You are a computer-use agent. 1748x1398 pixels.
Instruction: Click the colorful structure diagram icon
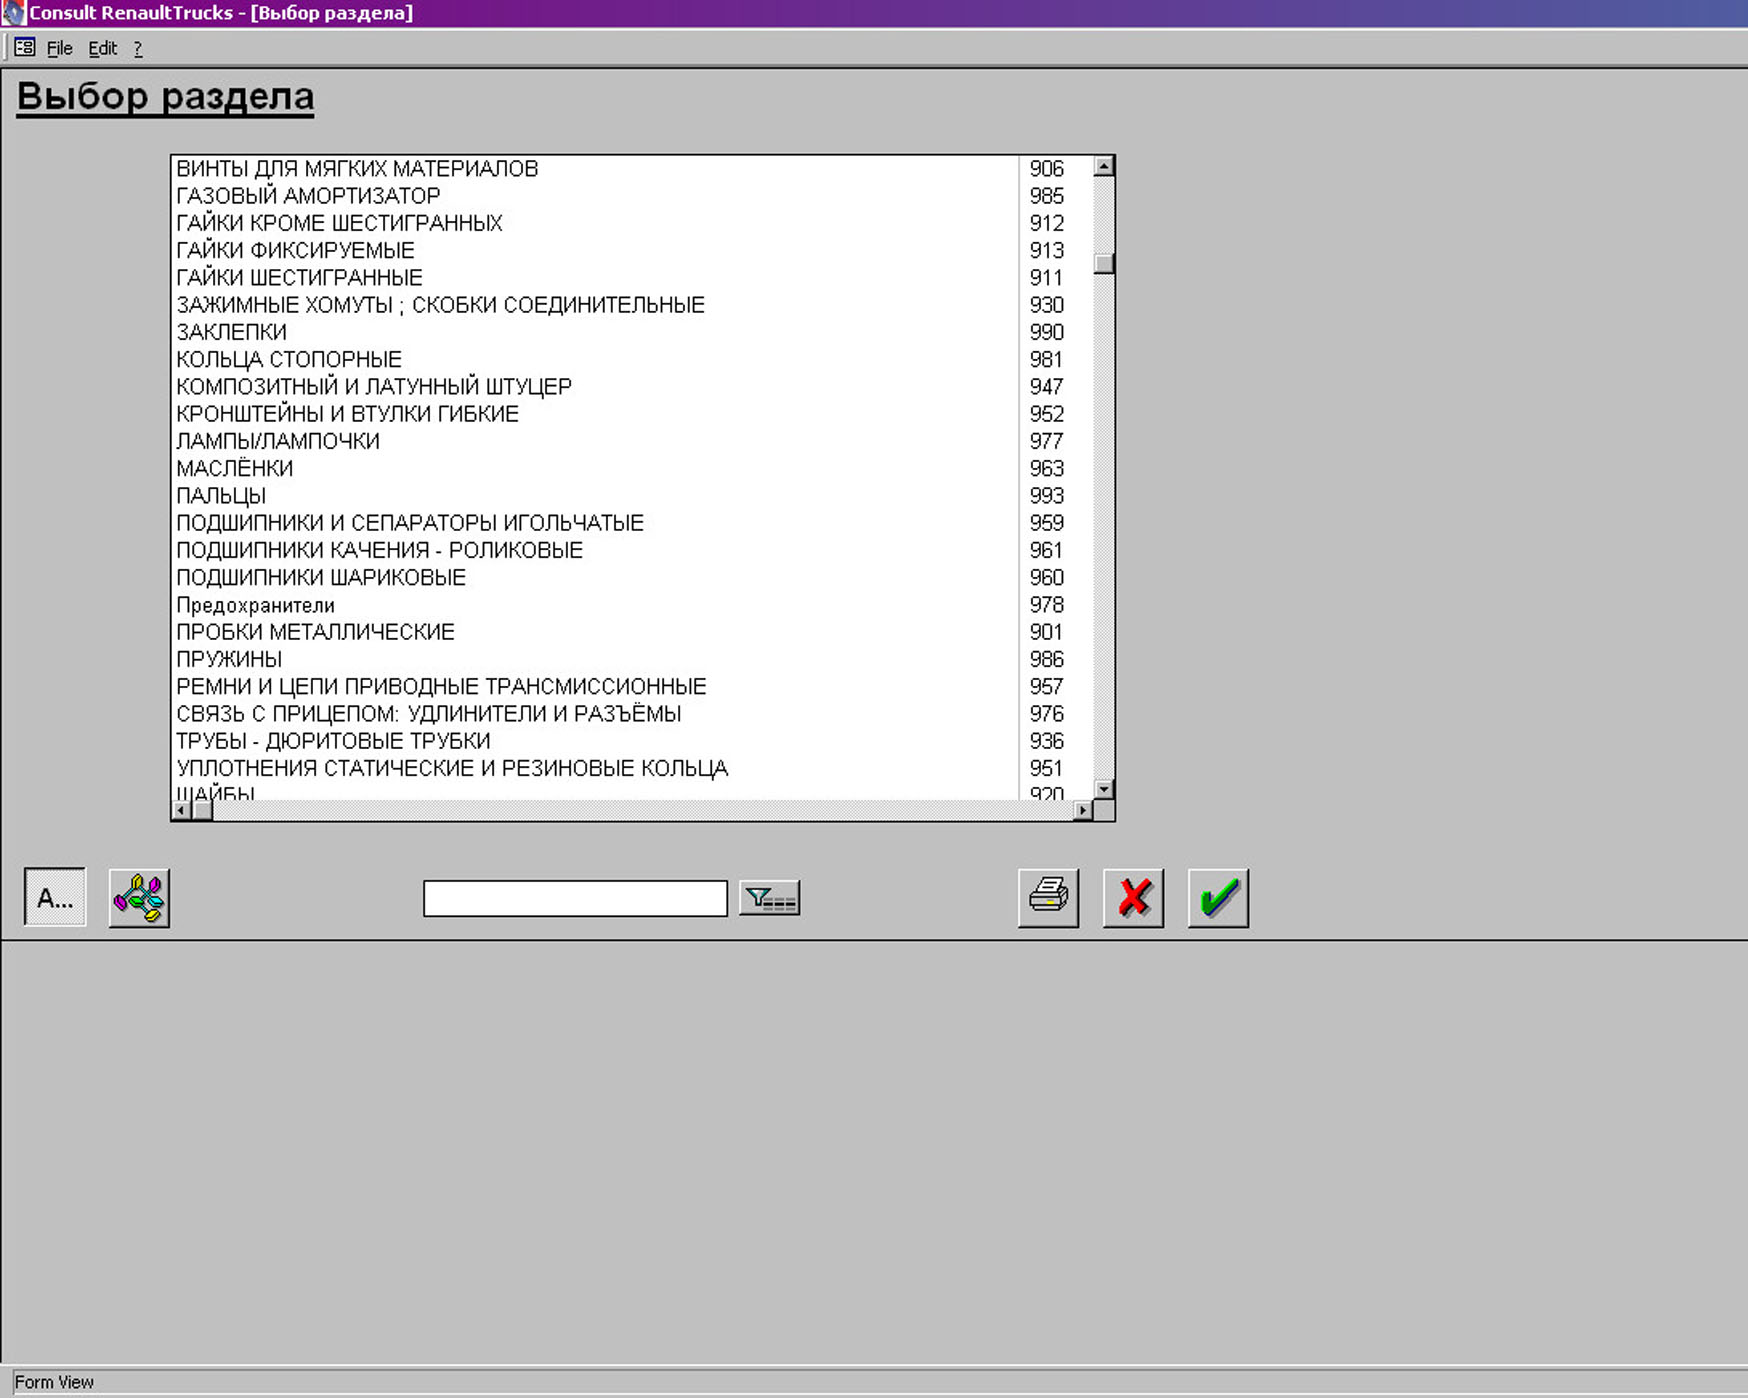point(139,897)
